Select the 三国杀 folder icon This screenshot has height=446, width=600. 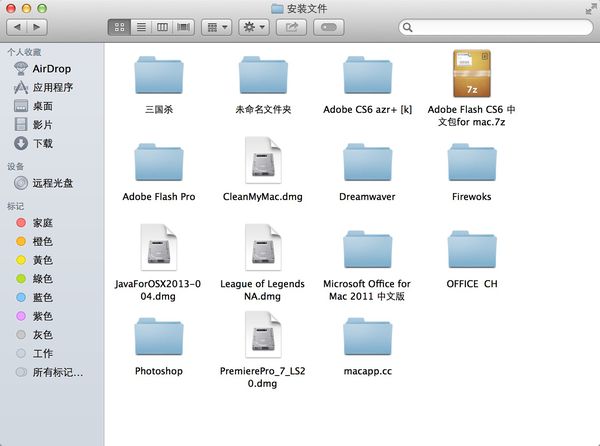point(159,75)
